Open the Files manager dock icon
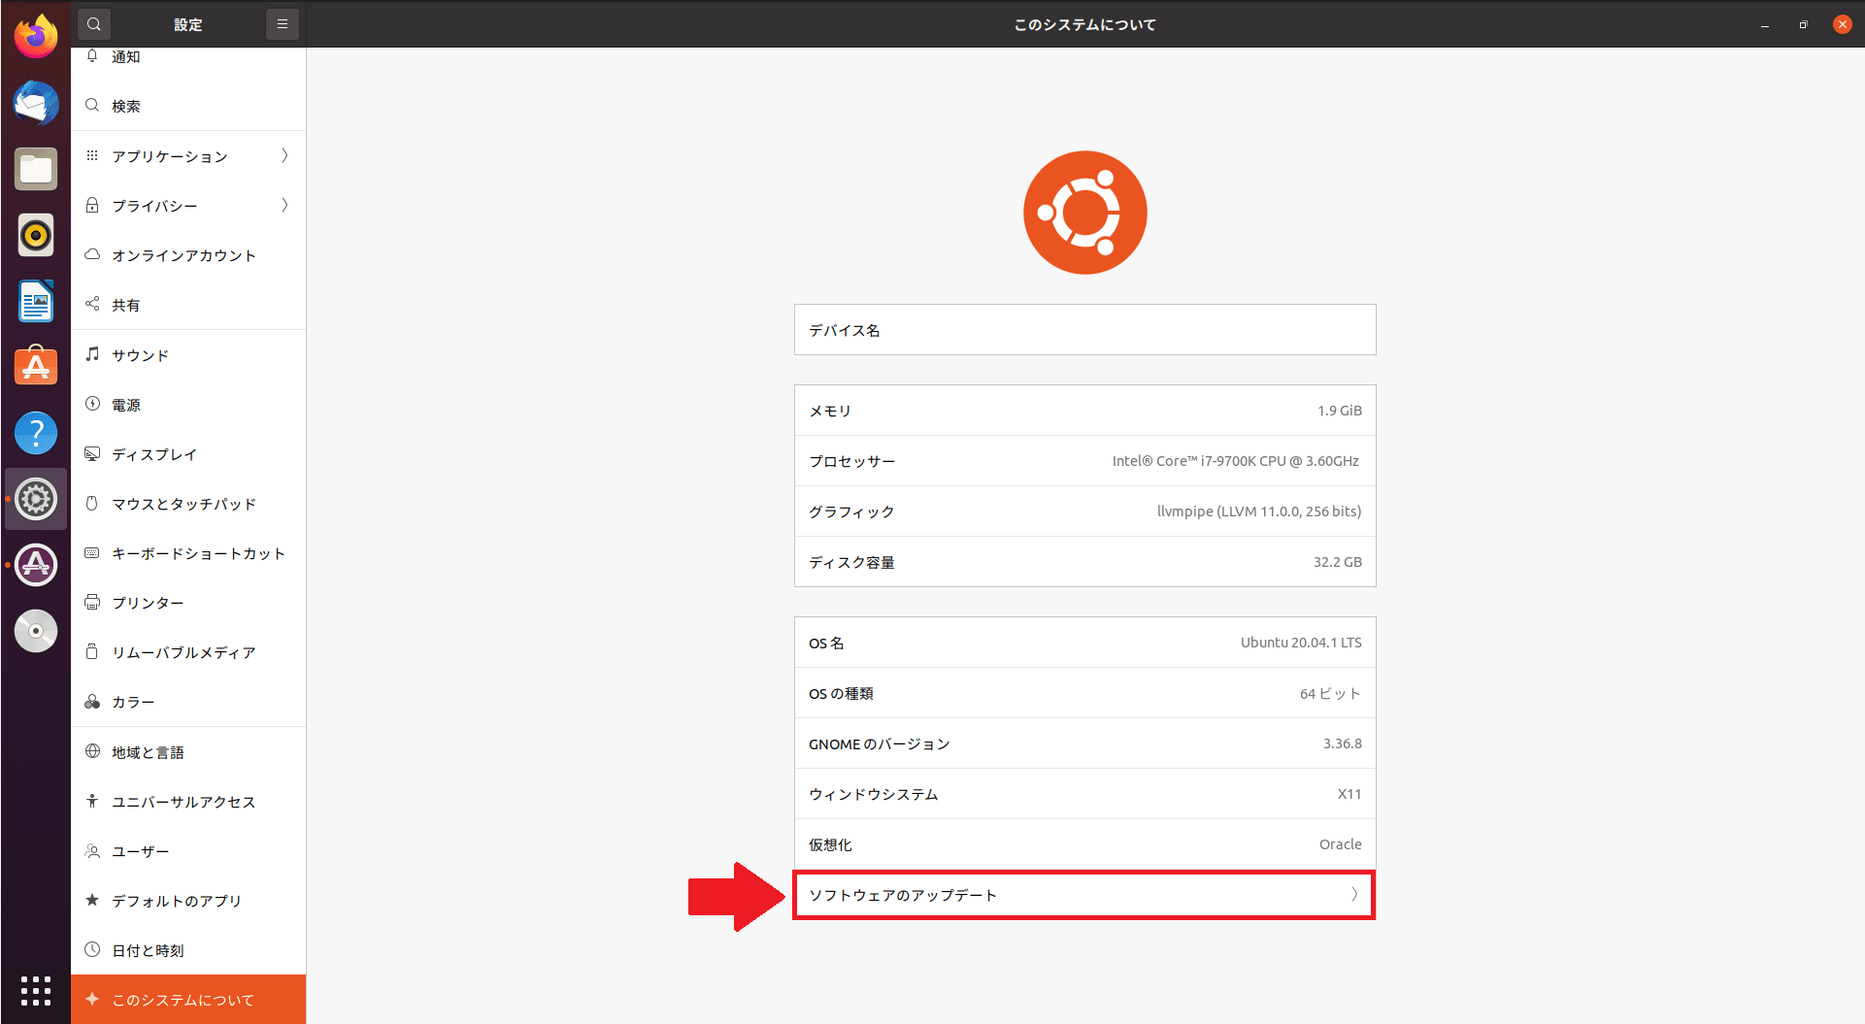 point(36,169)
